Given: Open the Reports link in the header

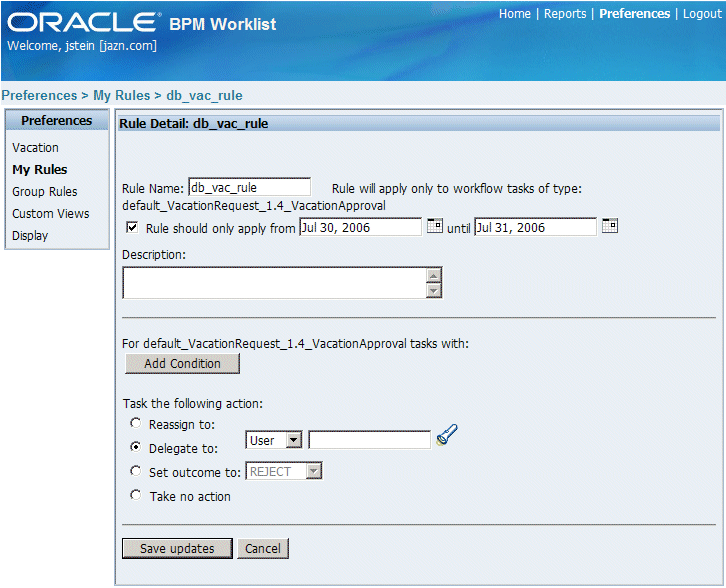Looking at the screenshot, I should click(565, 14).
